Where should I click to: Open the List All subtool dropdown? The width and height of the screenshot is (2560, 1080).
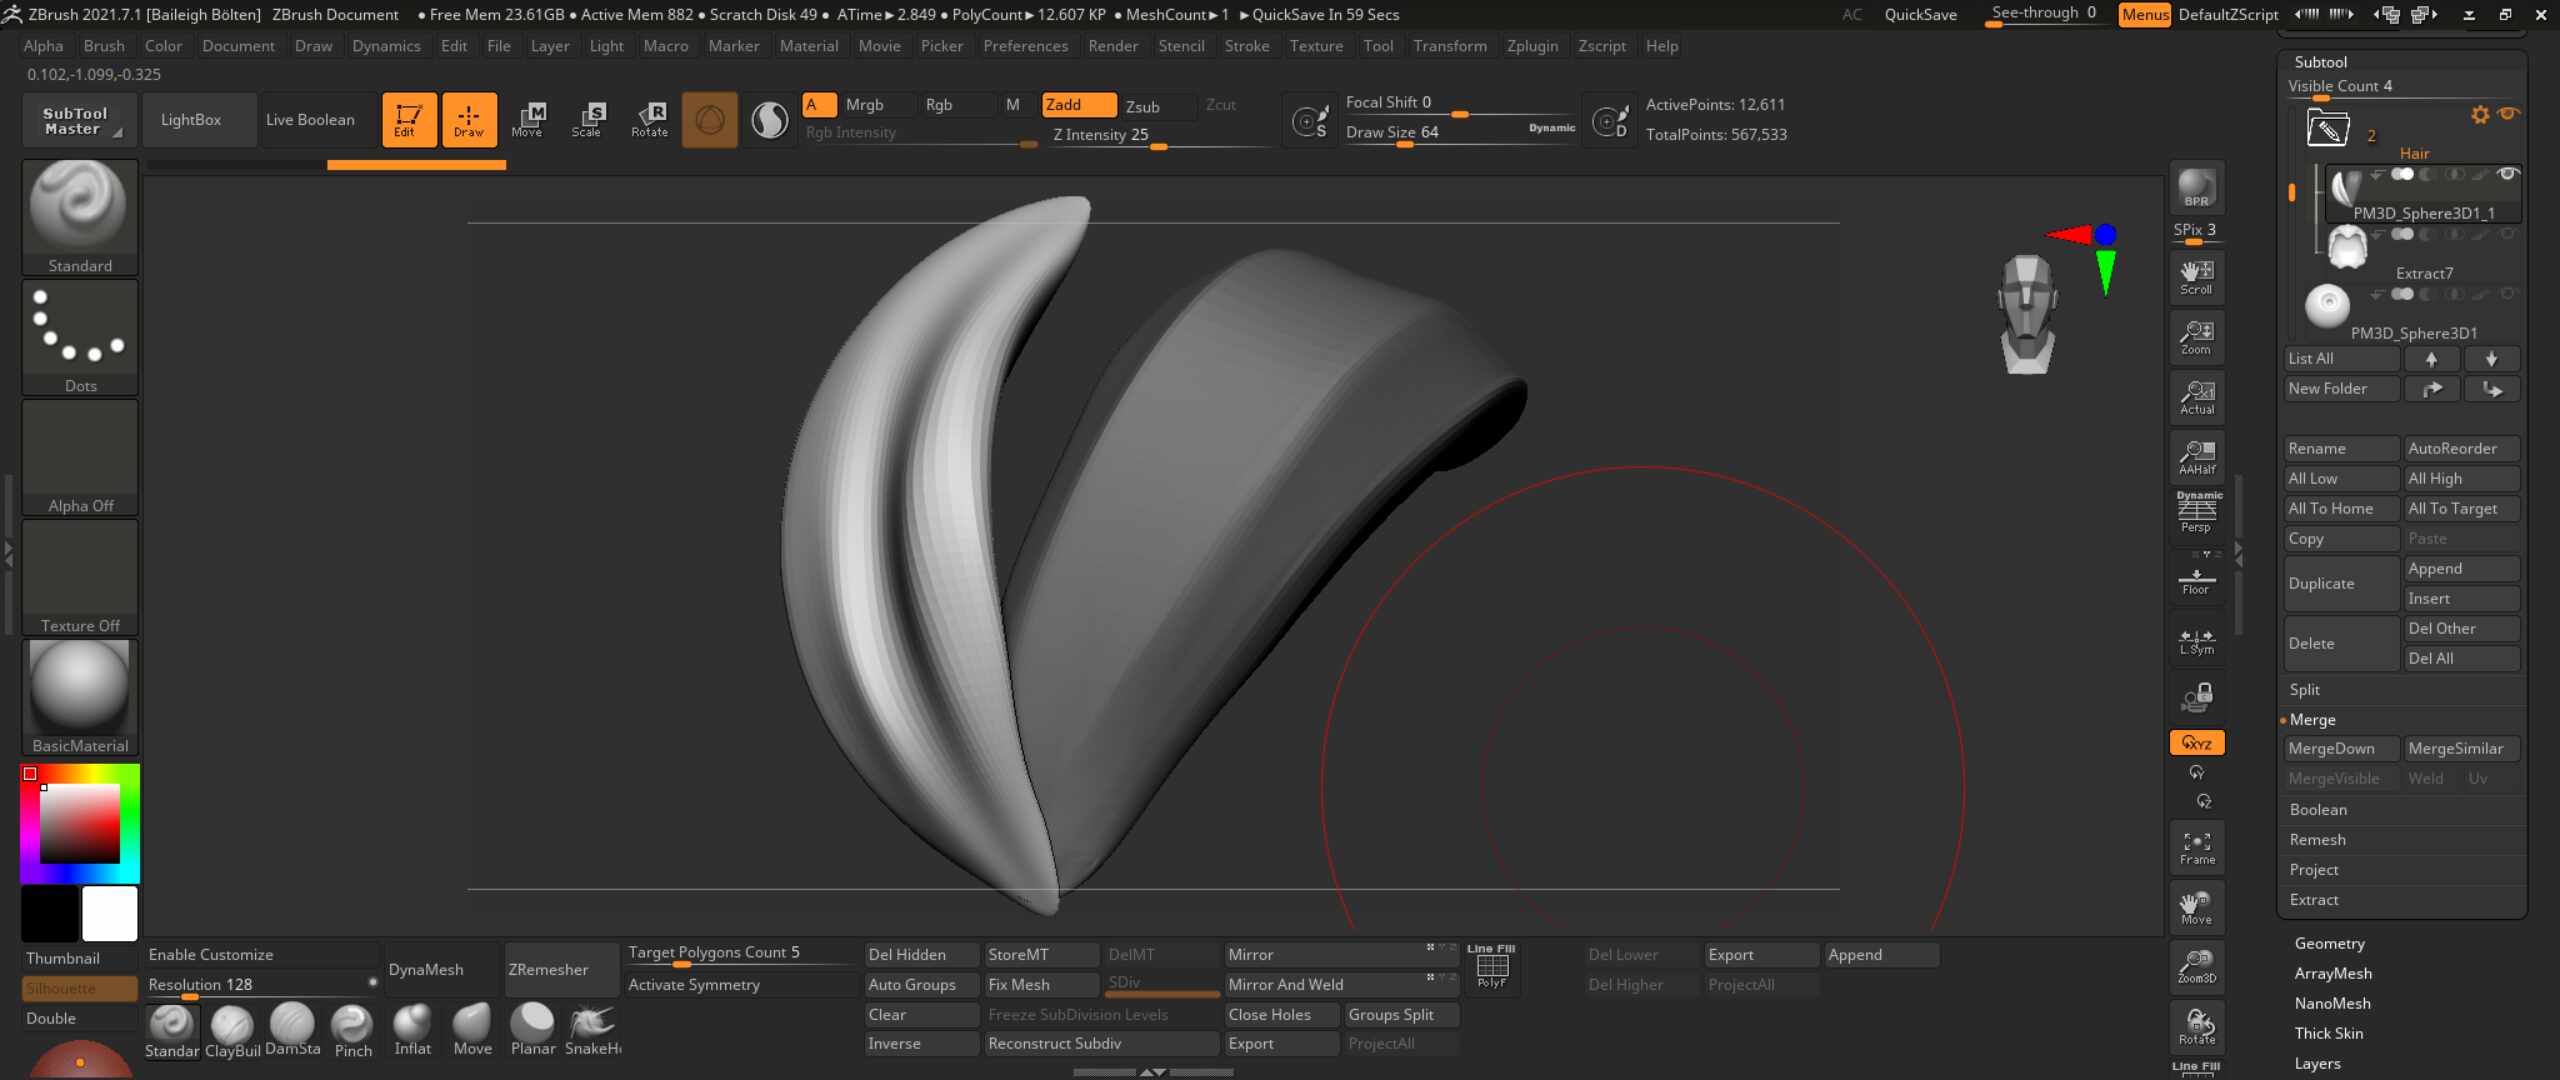[2340, 358]
